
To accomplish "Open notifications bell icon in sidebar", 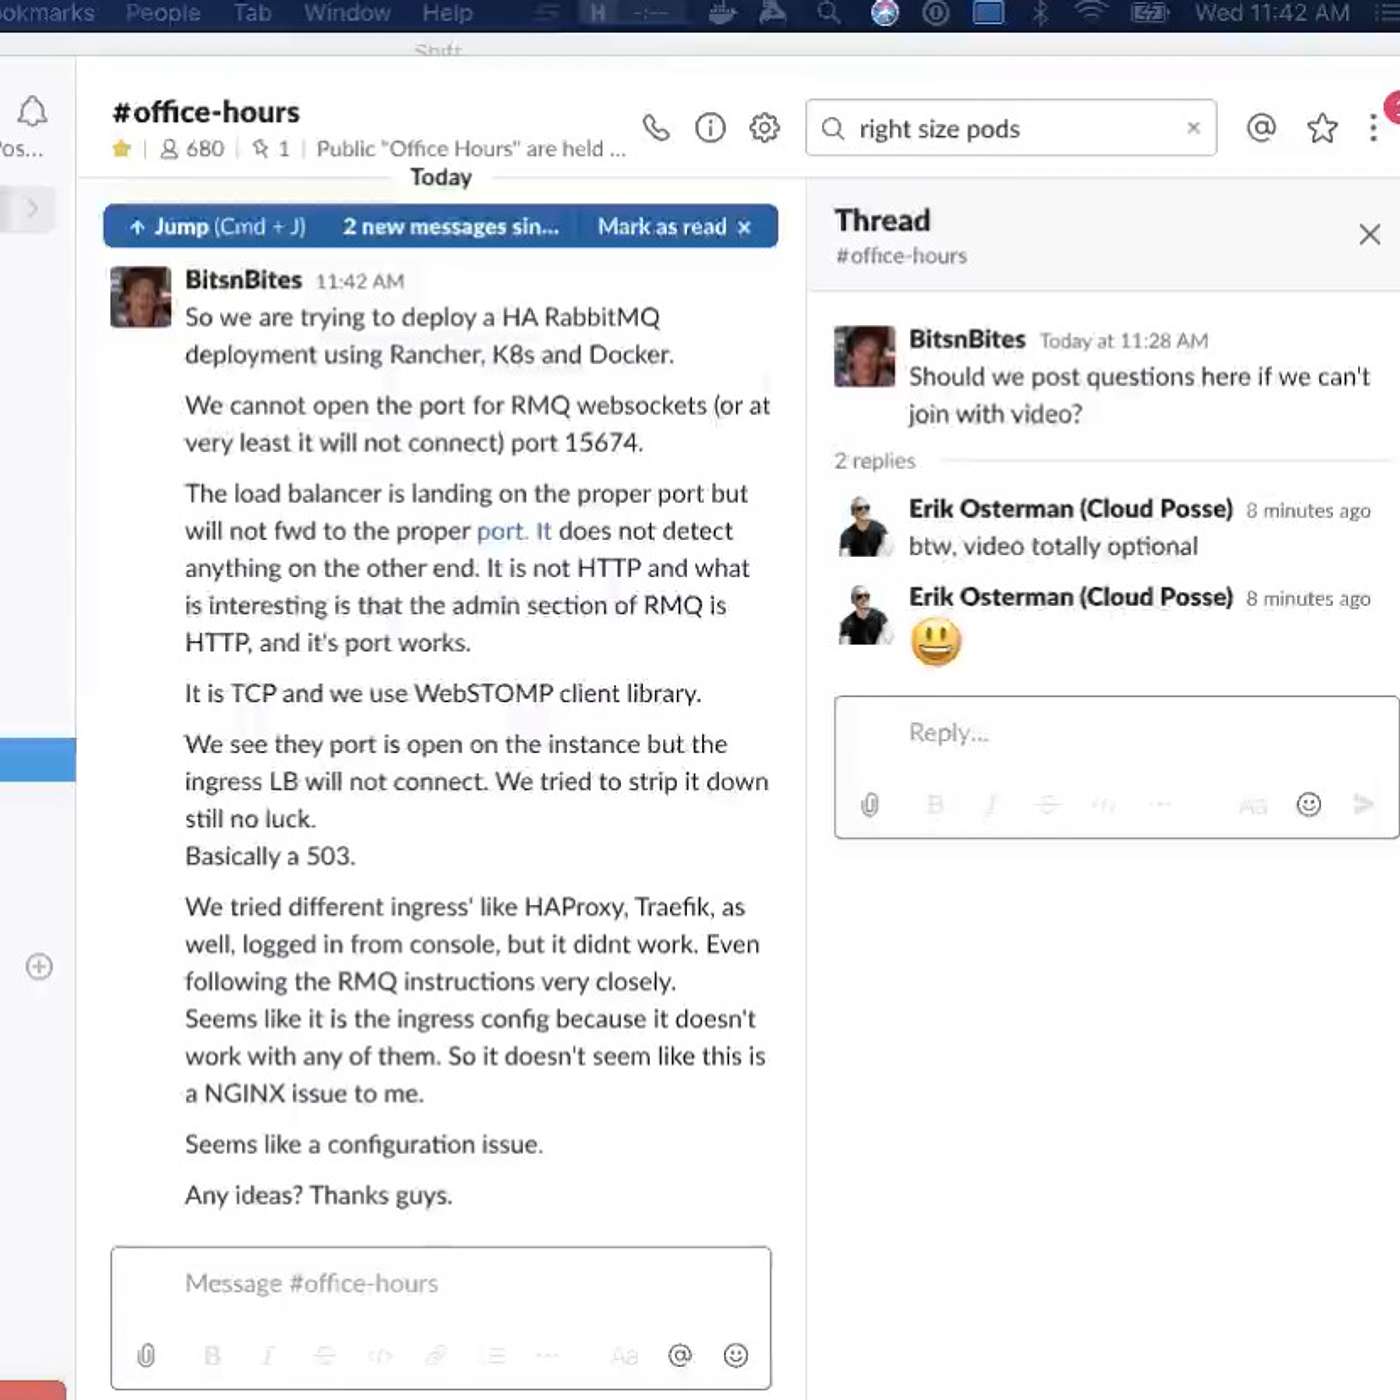I will pyautogui.click(x=32, y=111).
